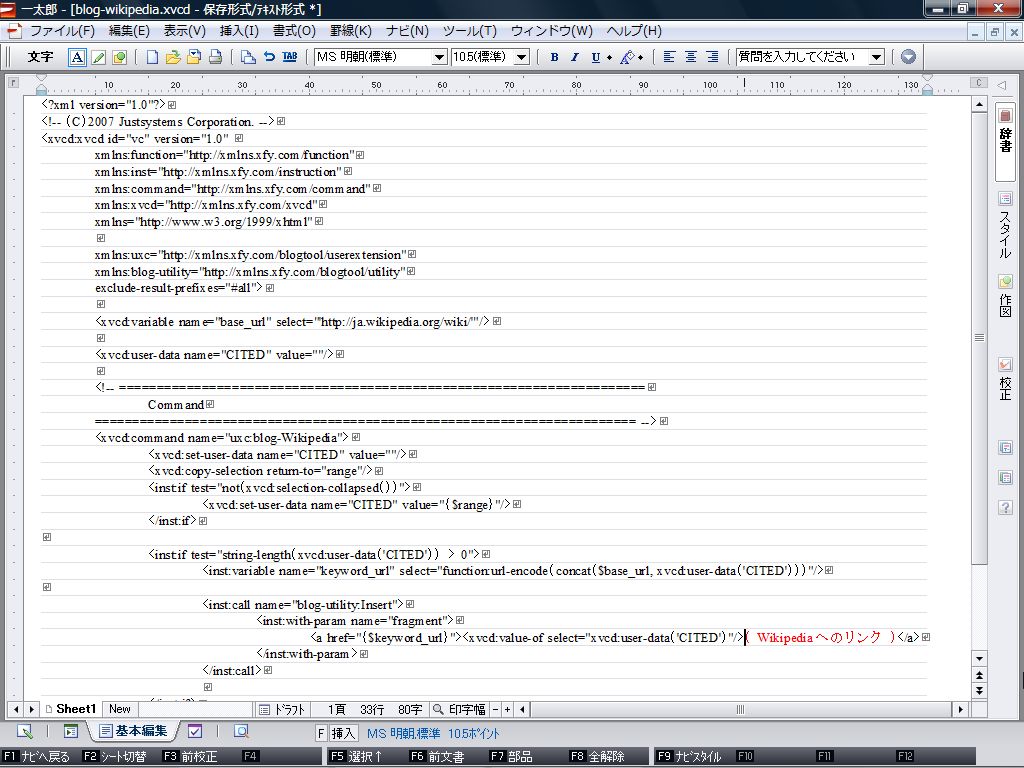This screenshot has width=1024, height=768.
Task: Click the side panel help question-mark icon
Action: (1006, 507)
